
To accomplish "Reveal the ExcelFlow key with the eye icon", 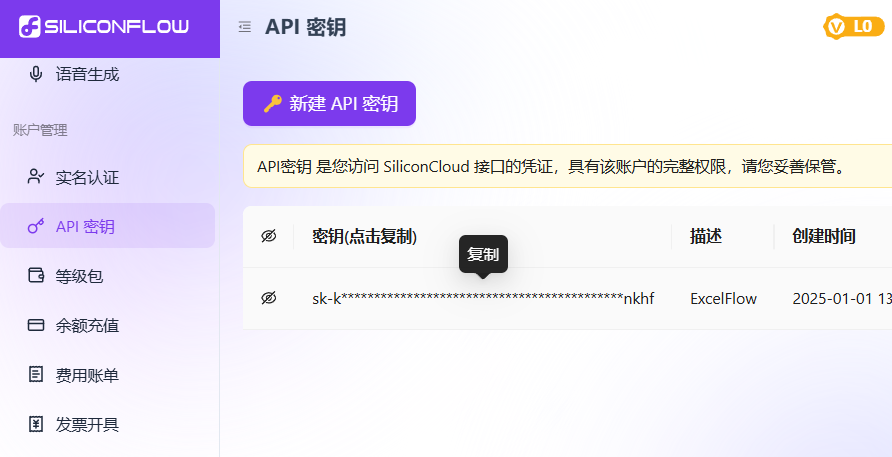I will click(x=268, y=298).
